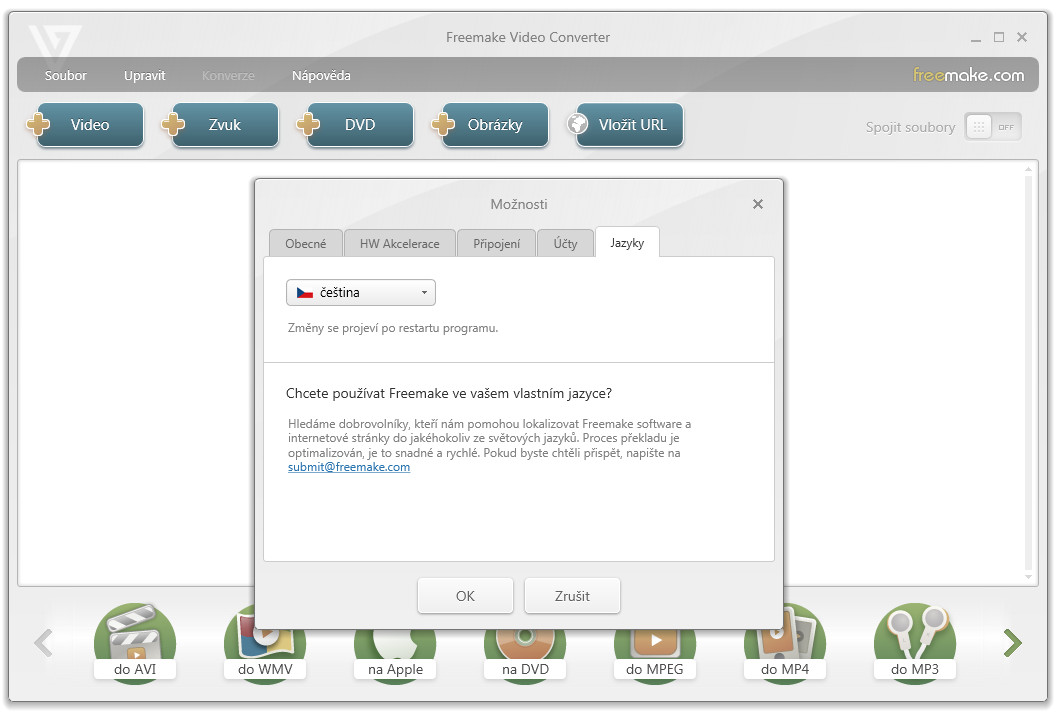Toggle the Spojit soubory switch

point(993,127)
